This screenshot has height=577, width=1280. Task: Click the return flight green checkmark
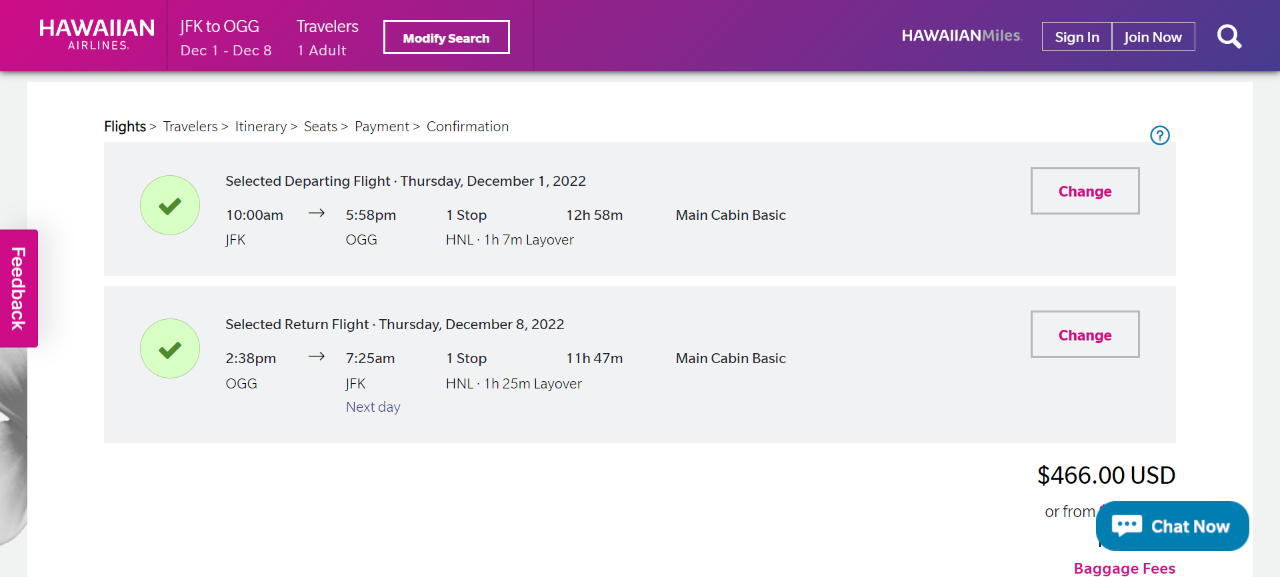tap(170, 349)
